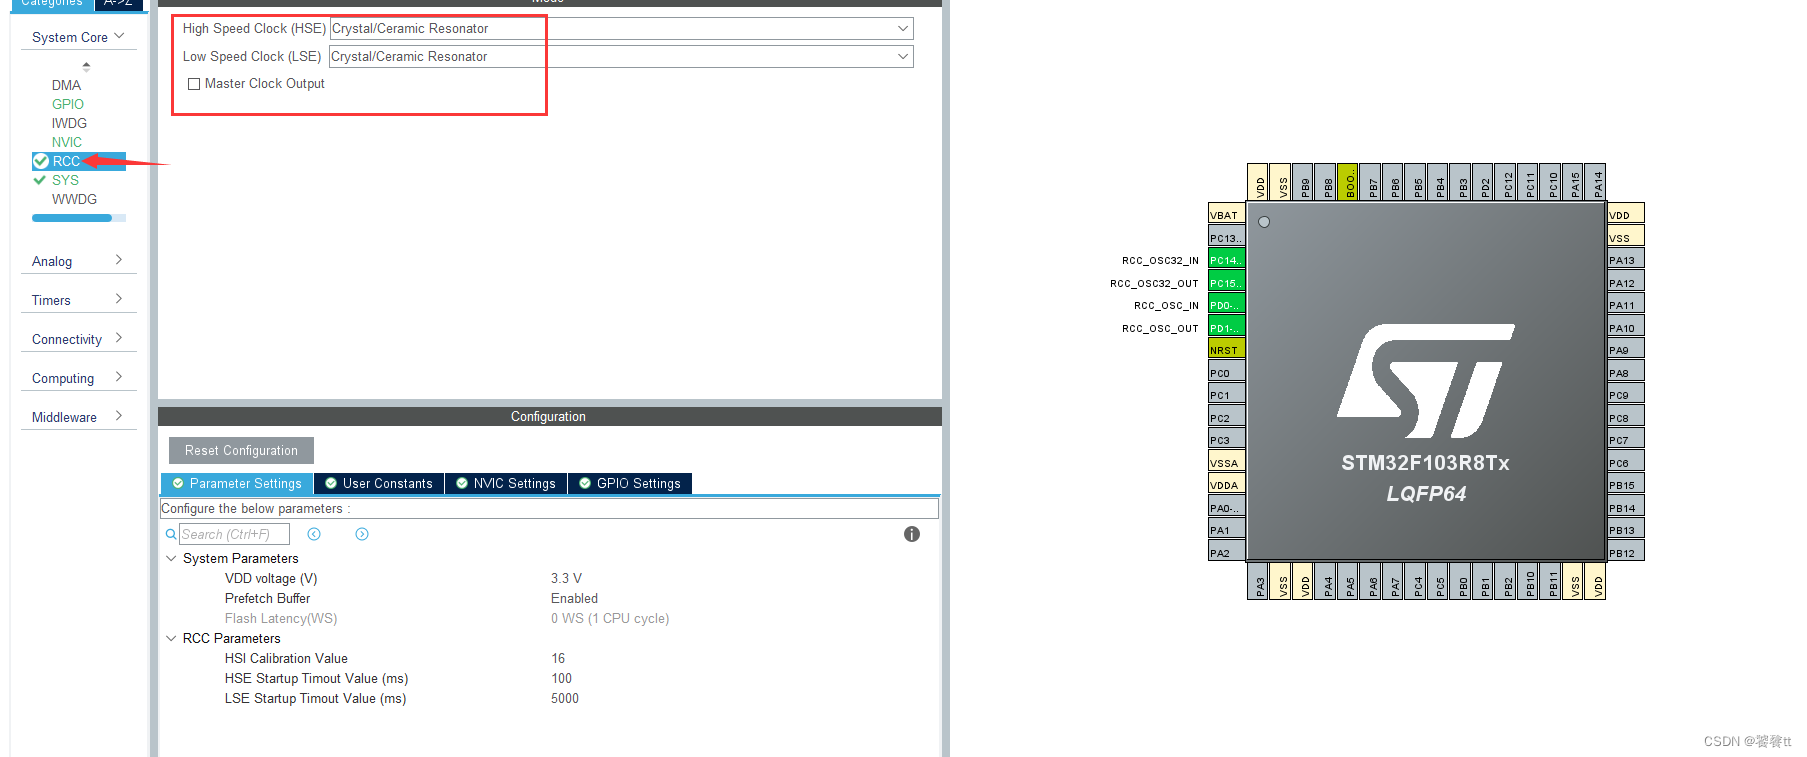This screenshot has width=1807, height=757.
Task: Select NVIC in System Core list
Action: coord(67,142)
